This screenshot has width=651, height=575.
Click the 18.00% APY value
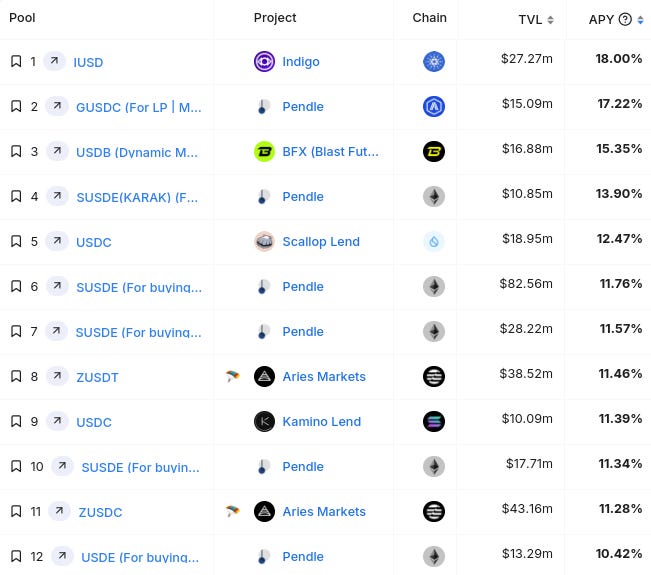coord(619,59)
